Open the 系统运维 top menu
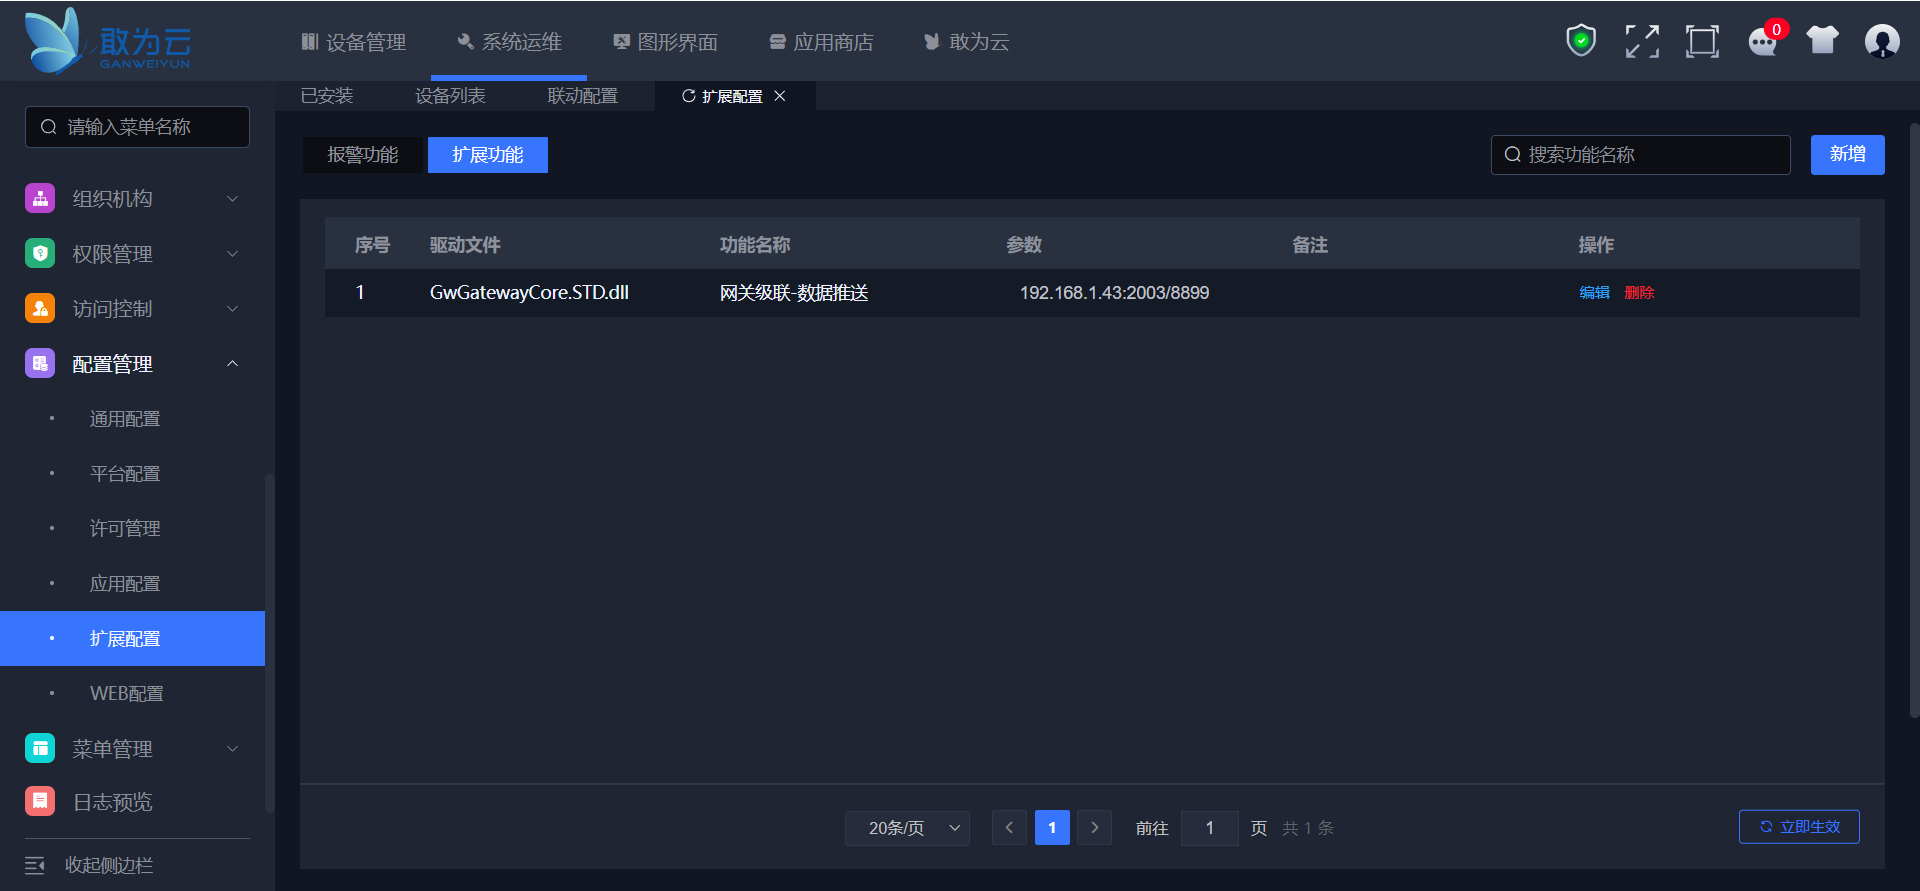This screenshot has height=891, width=1920. pyautogui.click(x=509, y=42)
